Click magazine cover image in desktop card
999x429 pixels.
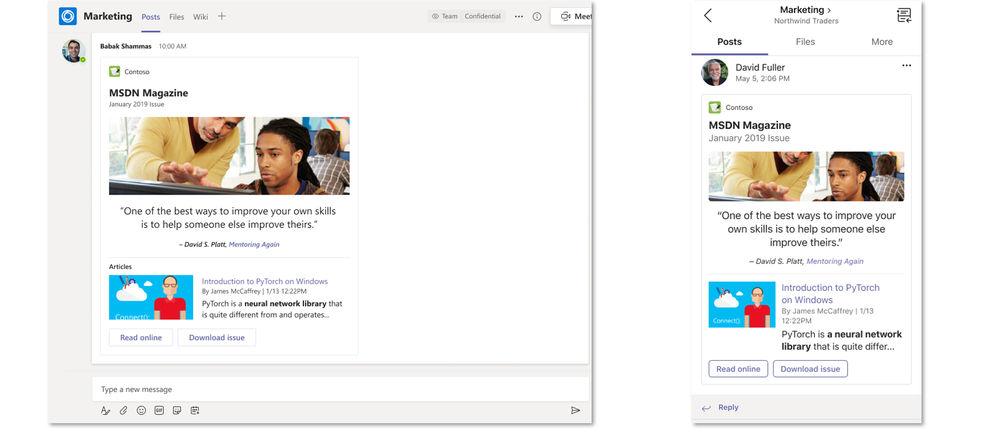pyautogui.click(x=229, y=156)
